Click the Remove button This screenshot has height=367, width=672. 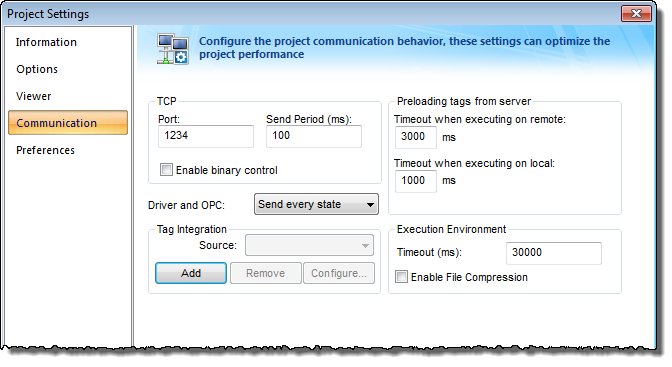click(x=266, y=273)
